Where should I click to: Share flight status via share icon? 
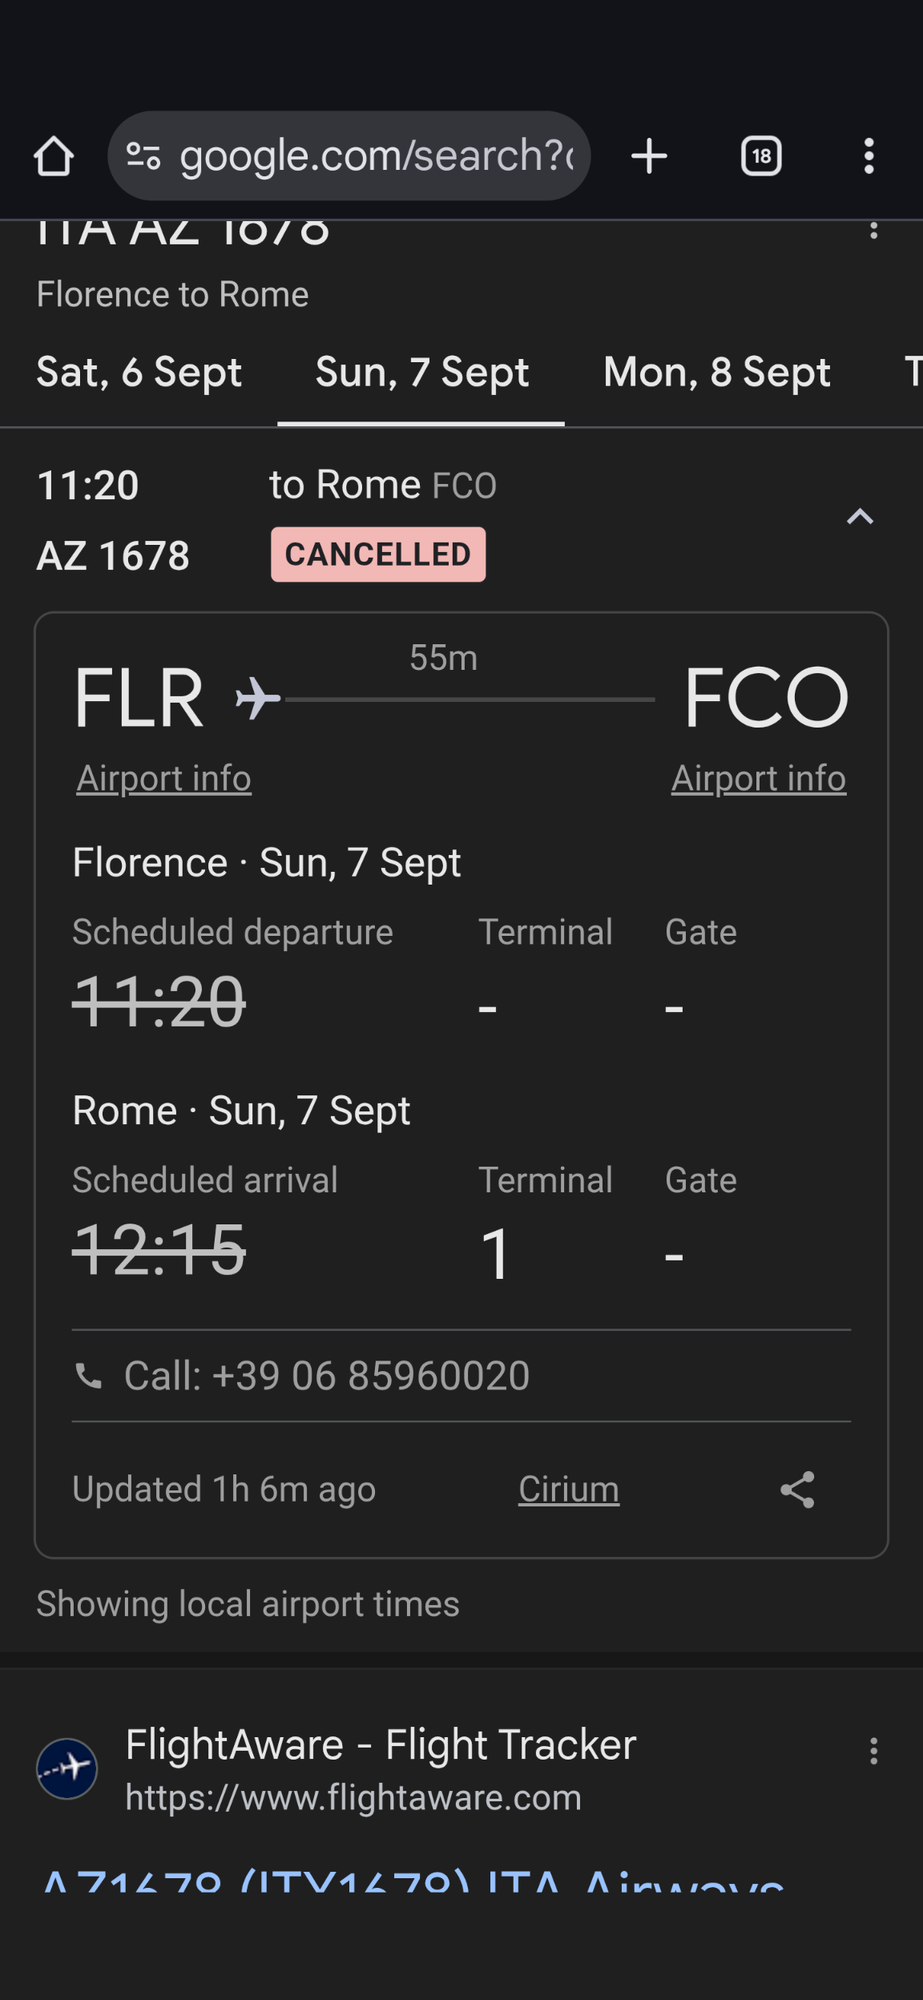[797, 1490]
